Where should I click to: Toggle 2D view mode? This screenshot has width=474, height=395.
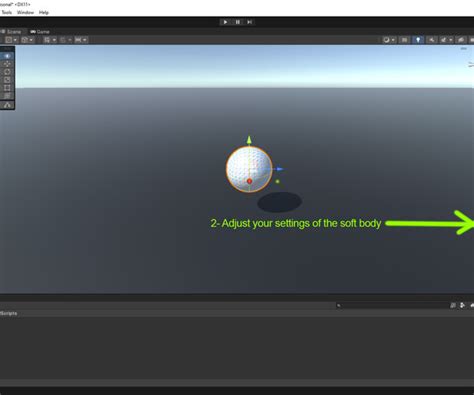click(x=404, y=40)
